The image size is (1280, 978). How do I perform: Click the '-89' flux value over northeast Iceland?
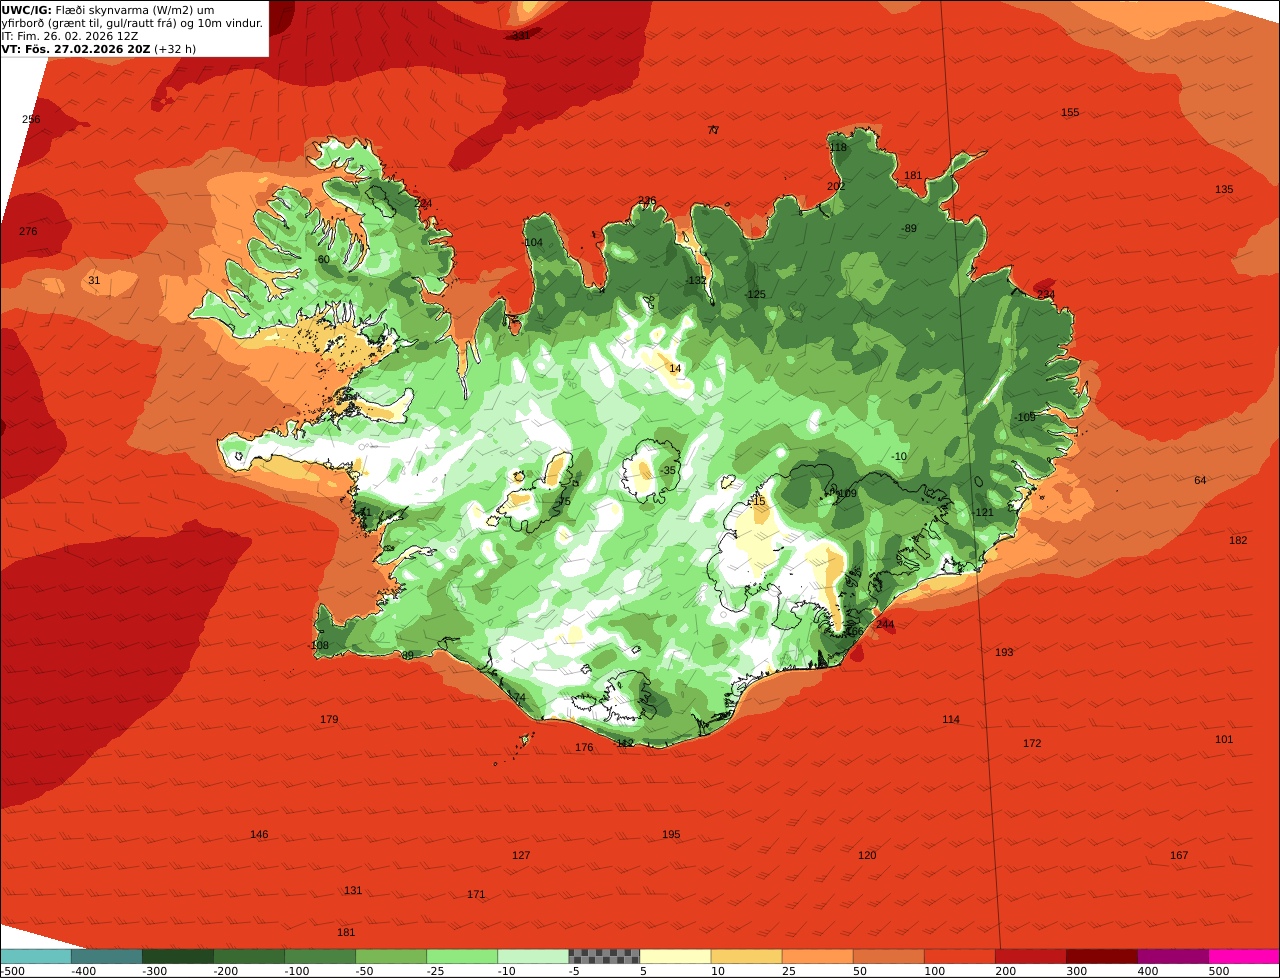click(x=908, y=228)
